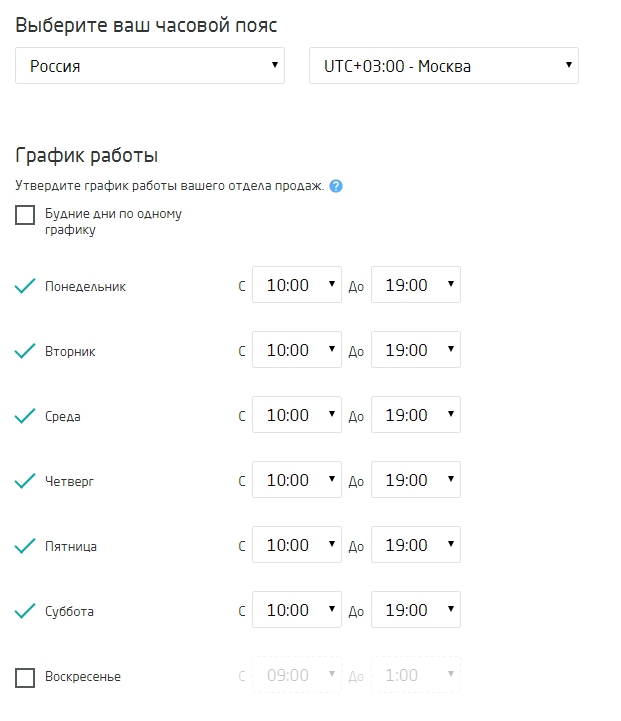Screen dimensions: 621x721
Task: Open the Россия country dropdown
Action: 150,65
